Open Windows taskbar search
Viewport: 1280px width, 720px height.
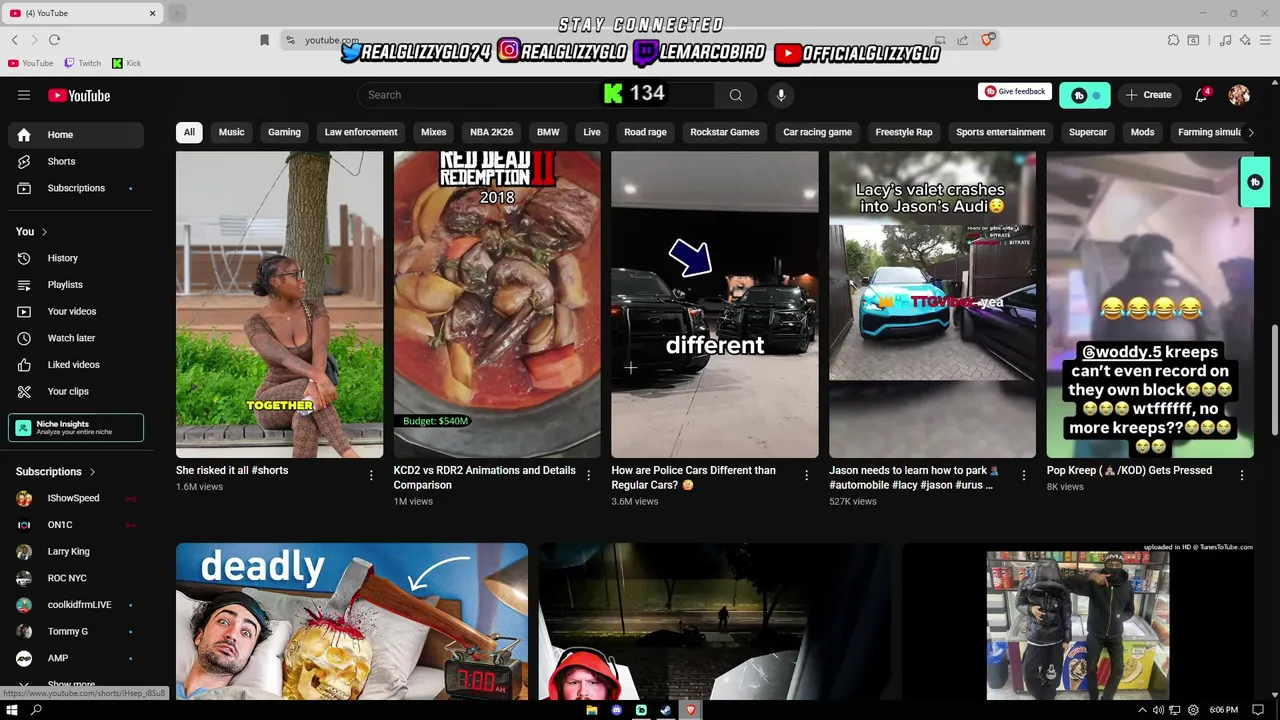click(37, 710)
